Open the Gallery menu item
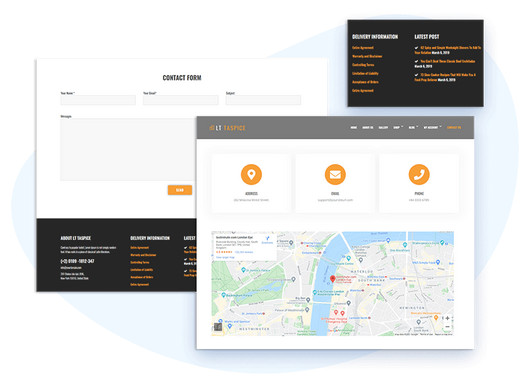This screenshot has width=531, height=387. coord(383,128)
